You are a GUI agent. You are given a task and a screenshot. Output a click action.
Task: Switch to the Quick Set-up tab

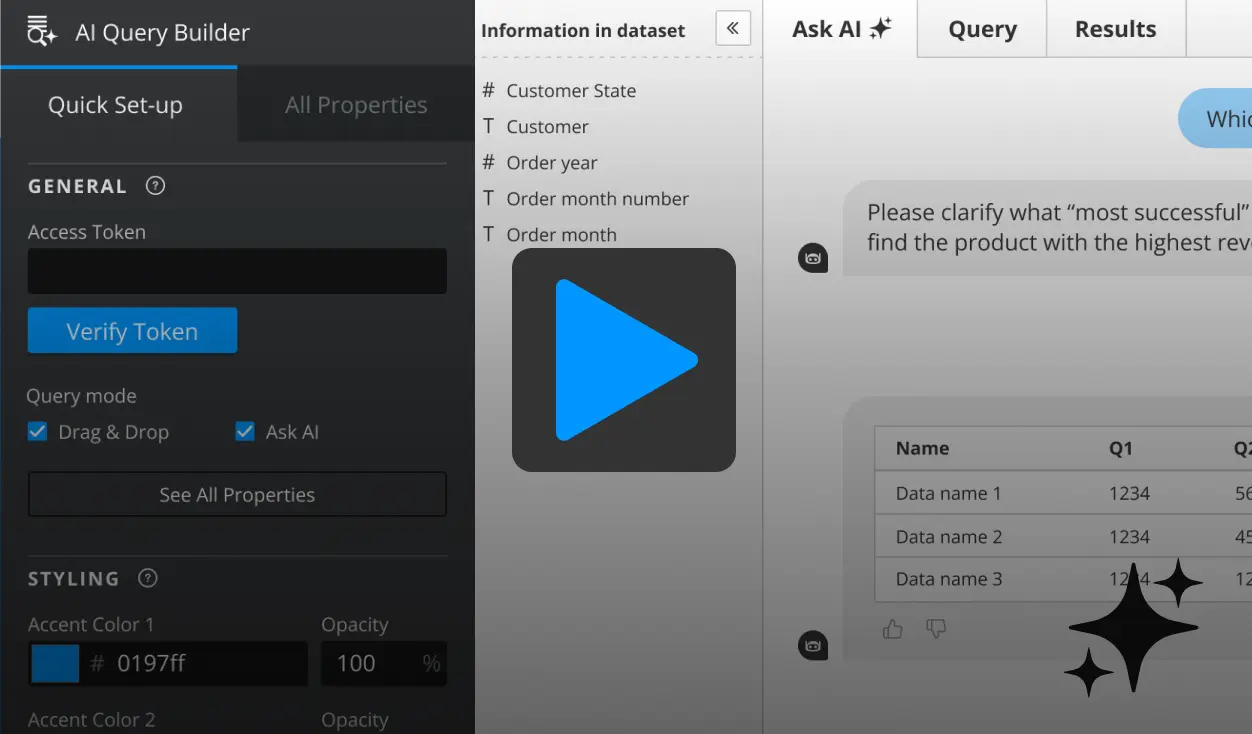click(118, 105)
